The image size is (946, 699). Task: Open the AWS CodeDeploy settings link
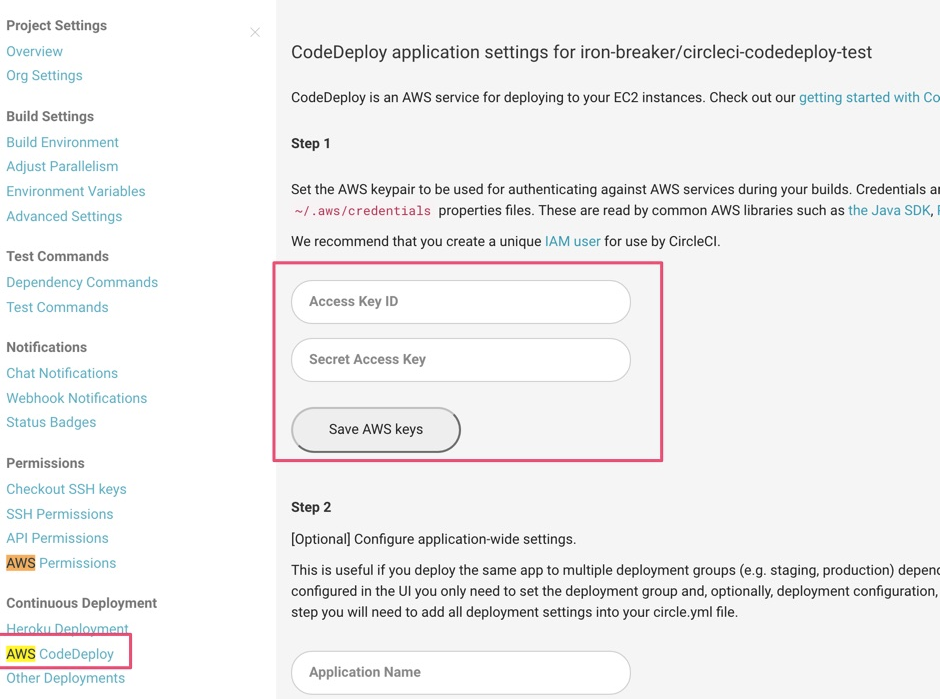61,653
